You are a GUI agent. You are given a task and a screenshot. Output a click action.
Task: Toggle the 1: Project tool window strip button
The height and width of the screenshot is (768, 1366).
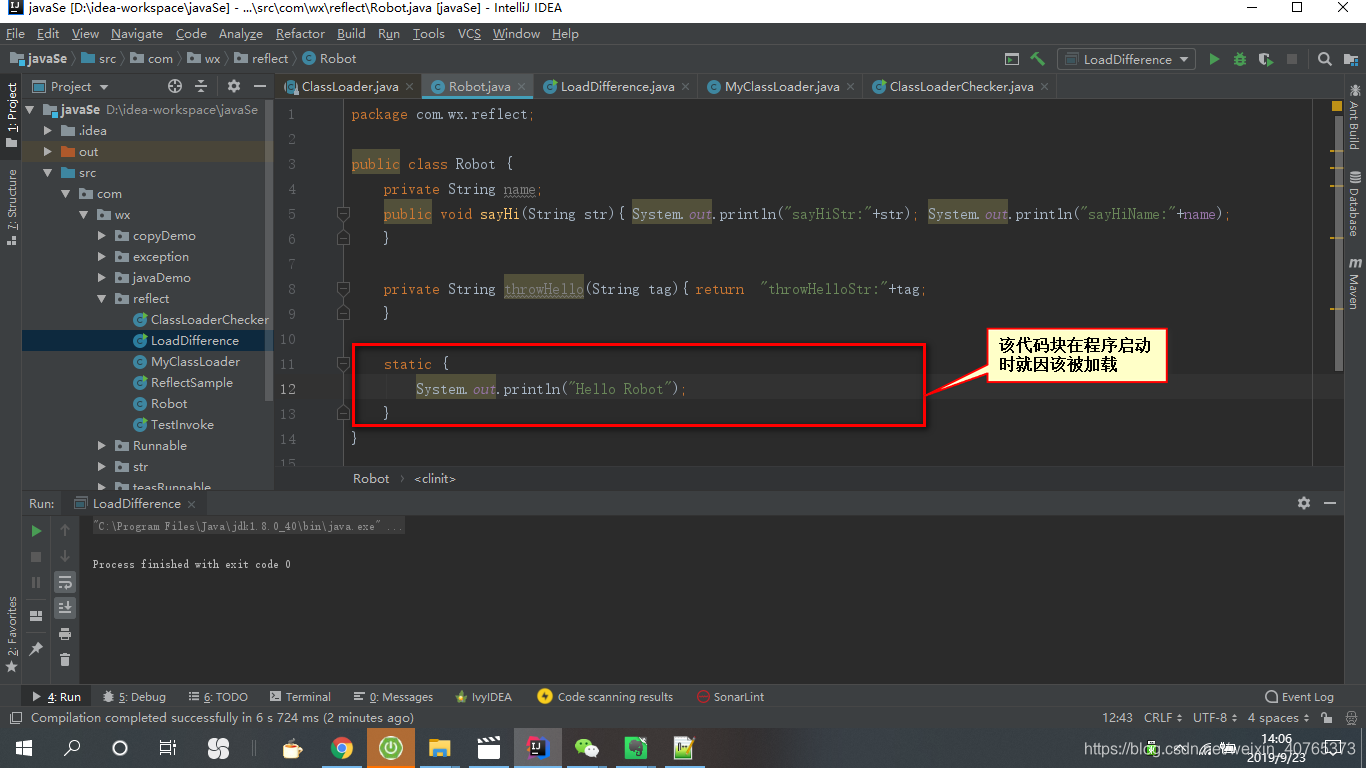tap(11, 115)
